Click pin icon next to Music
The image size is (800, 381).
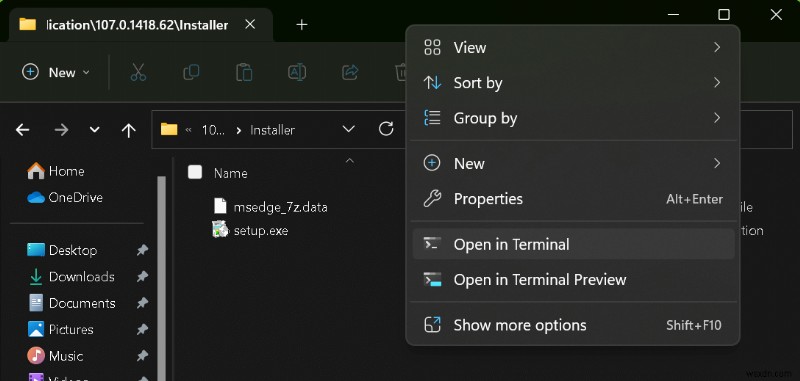click(142, 356)
